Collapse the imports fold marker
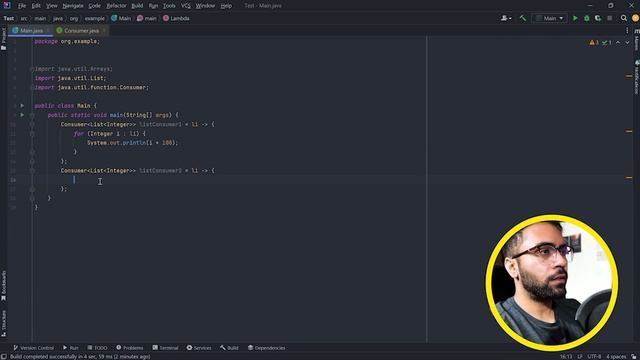Viewport: 640px width, 360px height. pyautogui.click(x=32, y=69)
